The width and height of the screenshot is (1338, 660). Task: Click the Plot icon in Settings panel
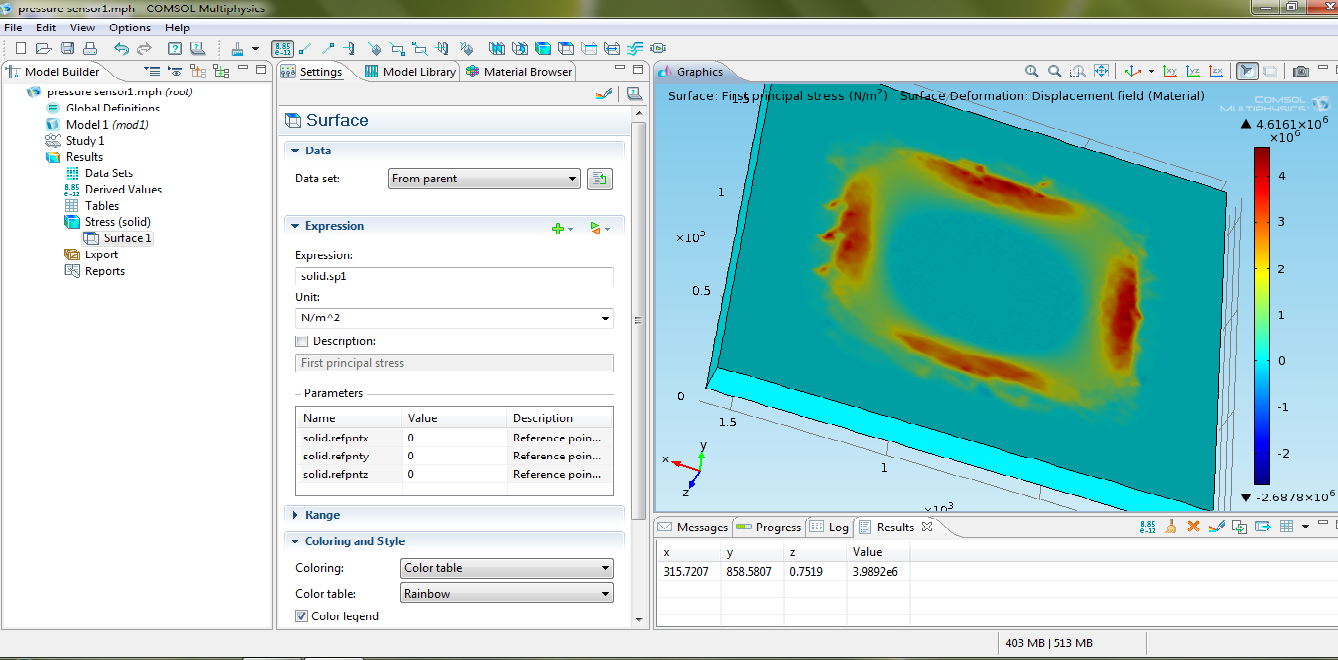(x=602, y=94)
